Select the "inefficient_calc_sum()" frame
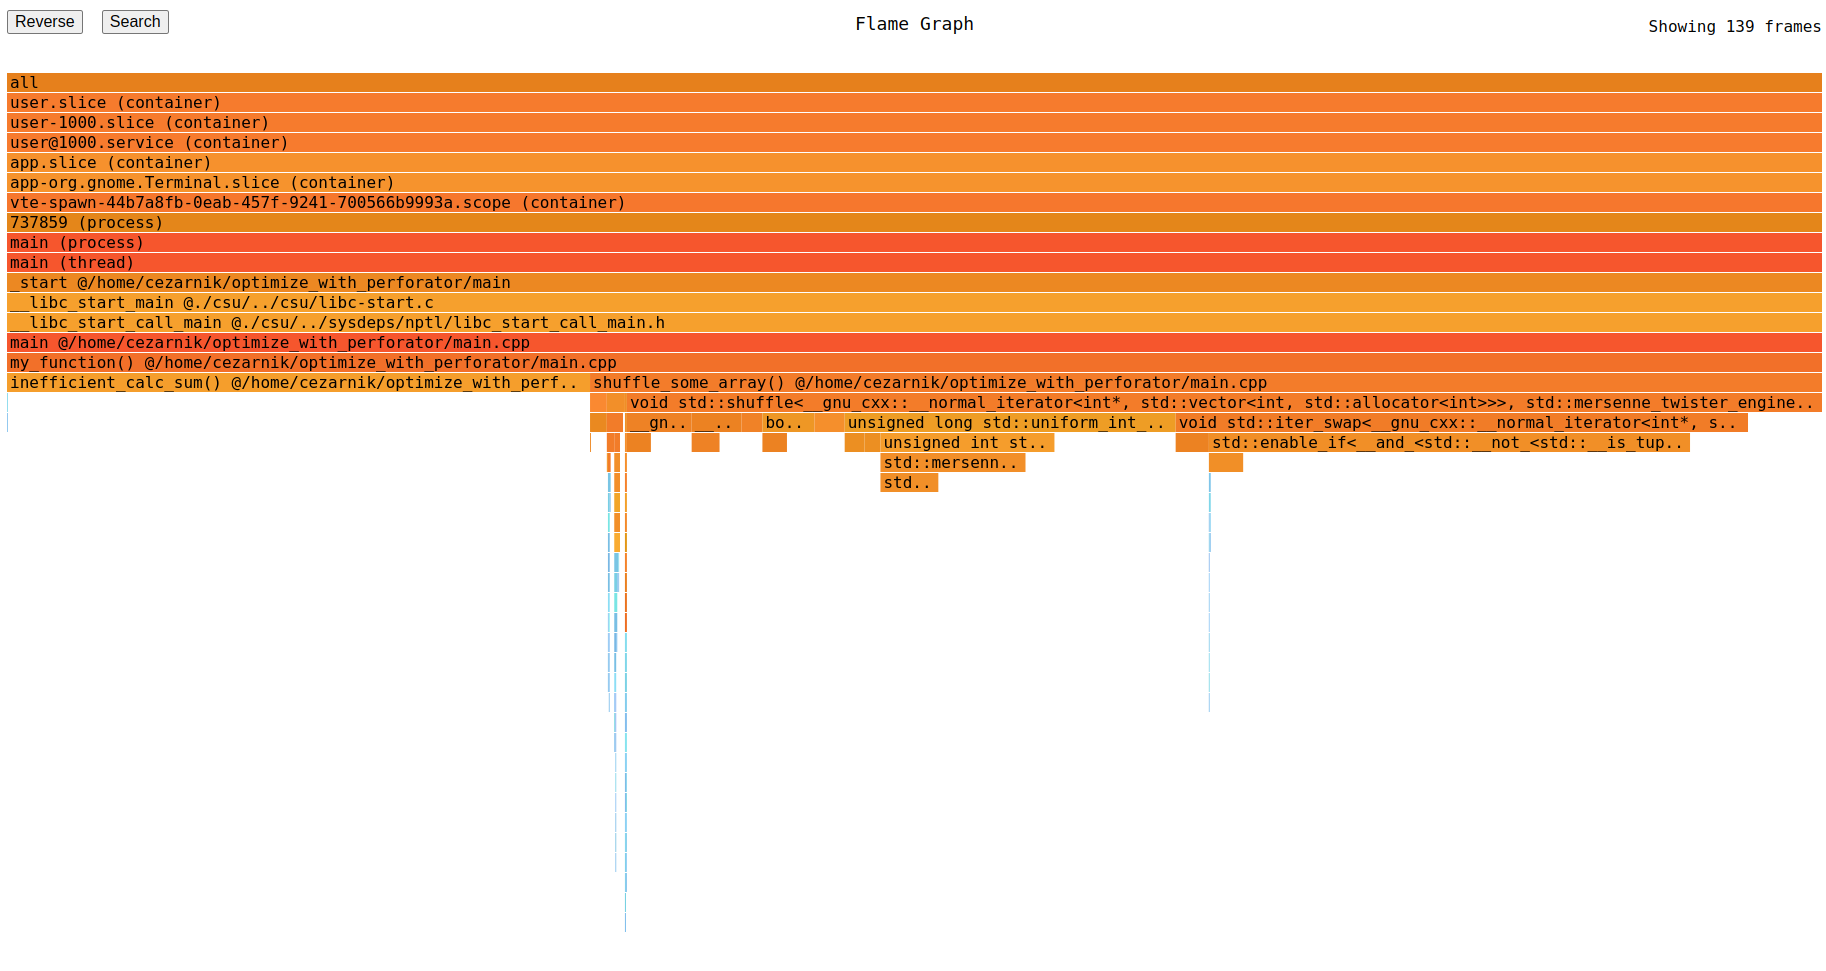Screen dimensions: 1826x971 point(290,382)
